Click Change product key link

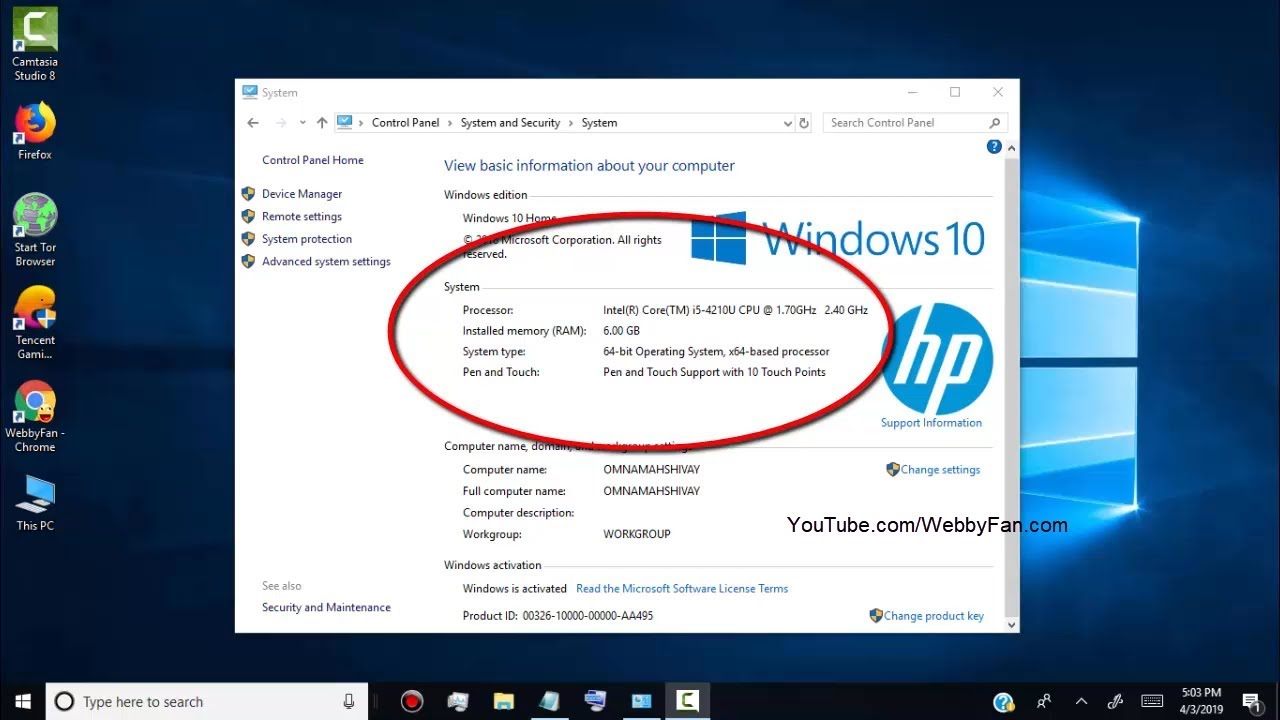pyautogui.click(x=933, y=616)
